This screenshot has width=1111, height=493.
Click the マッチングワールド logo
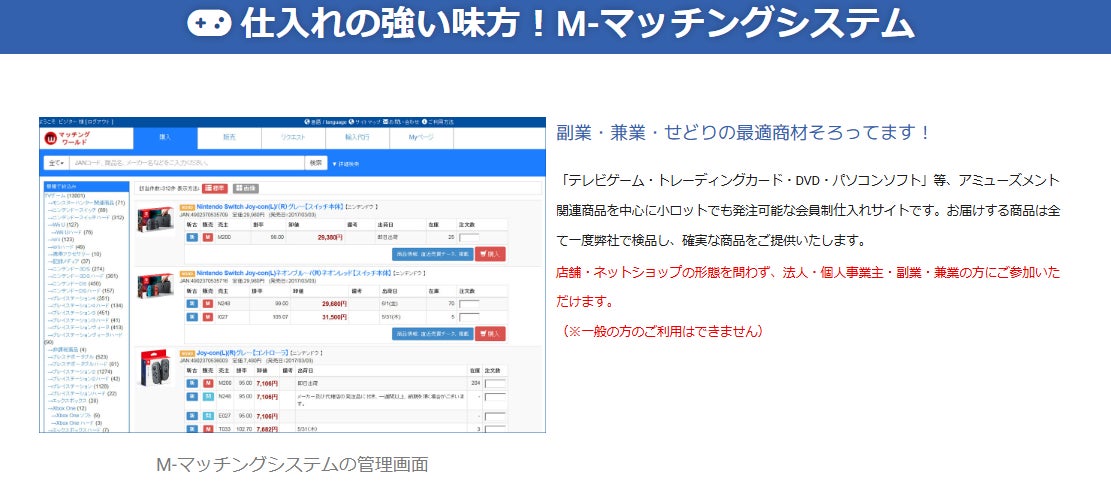[x=67, y=138]
